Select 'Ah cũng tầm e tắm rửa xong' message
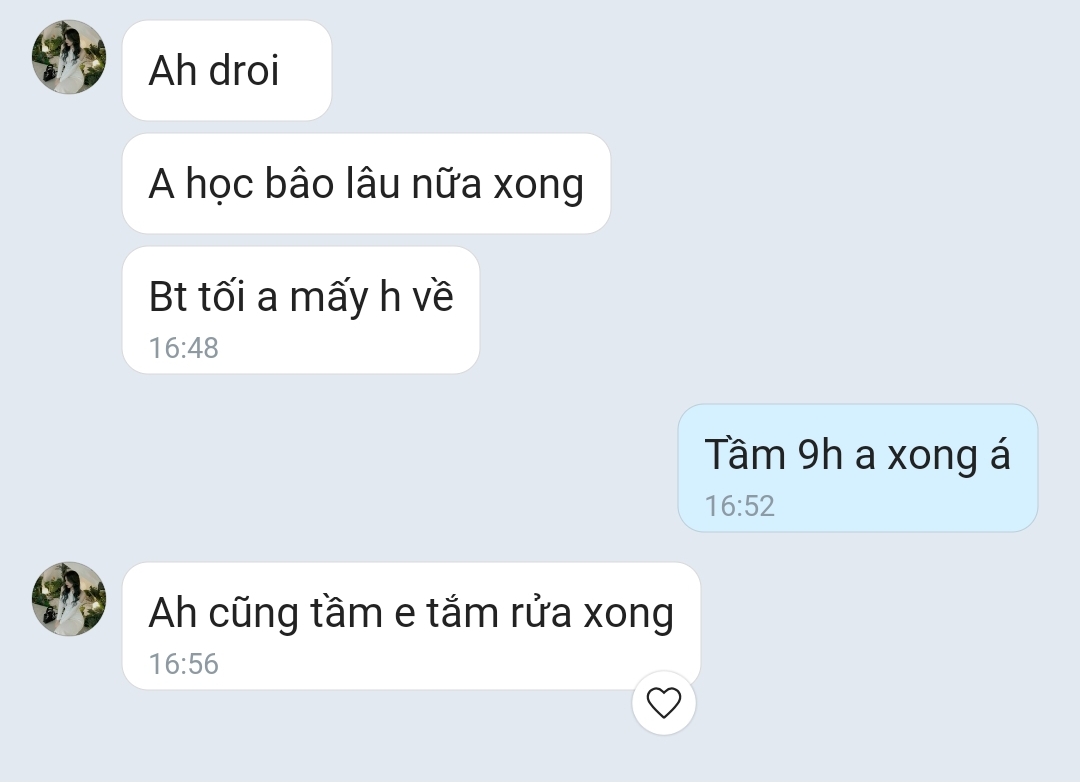 tap(411, 626)
